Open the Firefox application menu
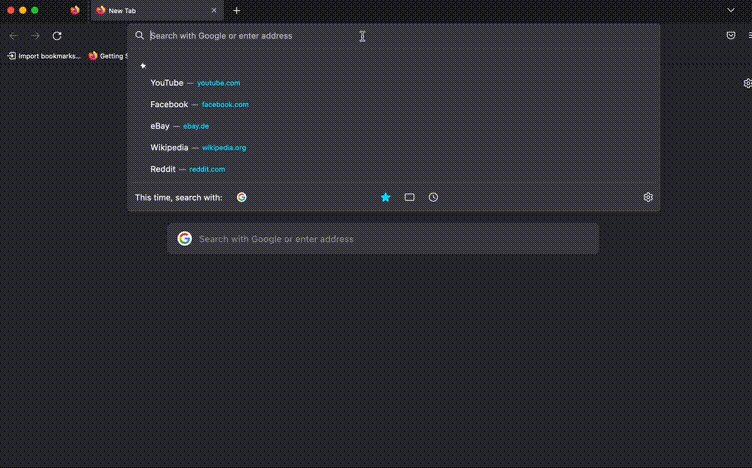This screenshot has height=468, width=752. coord(749,35)
